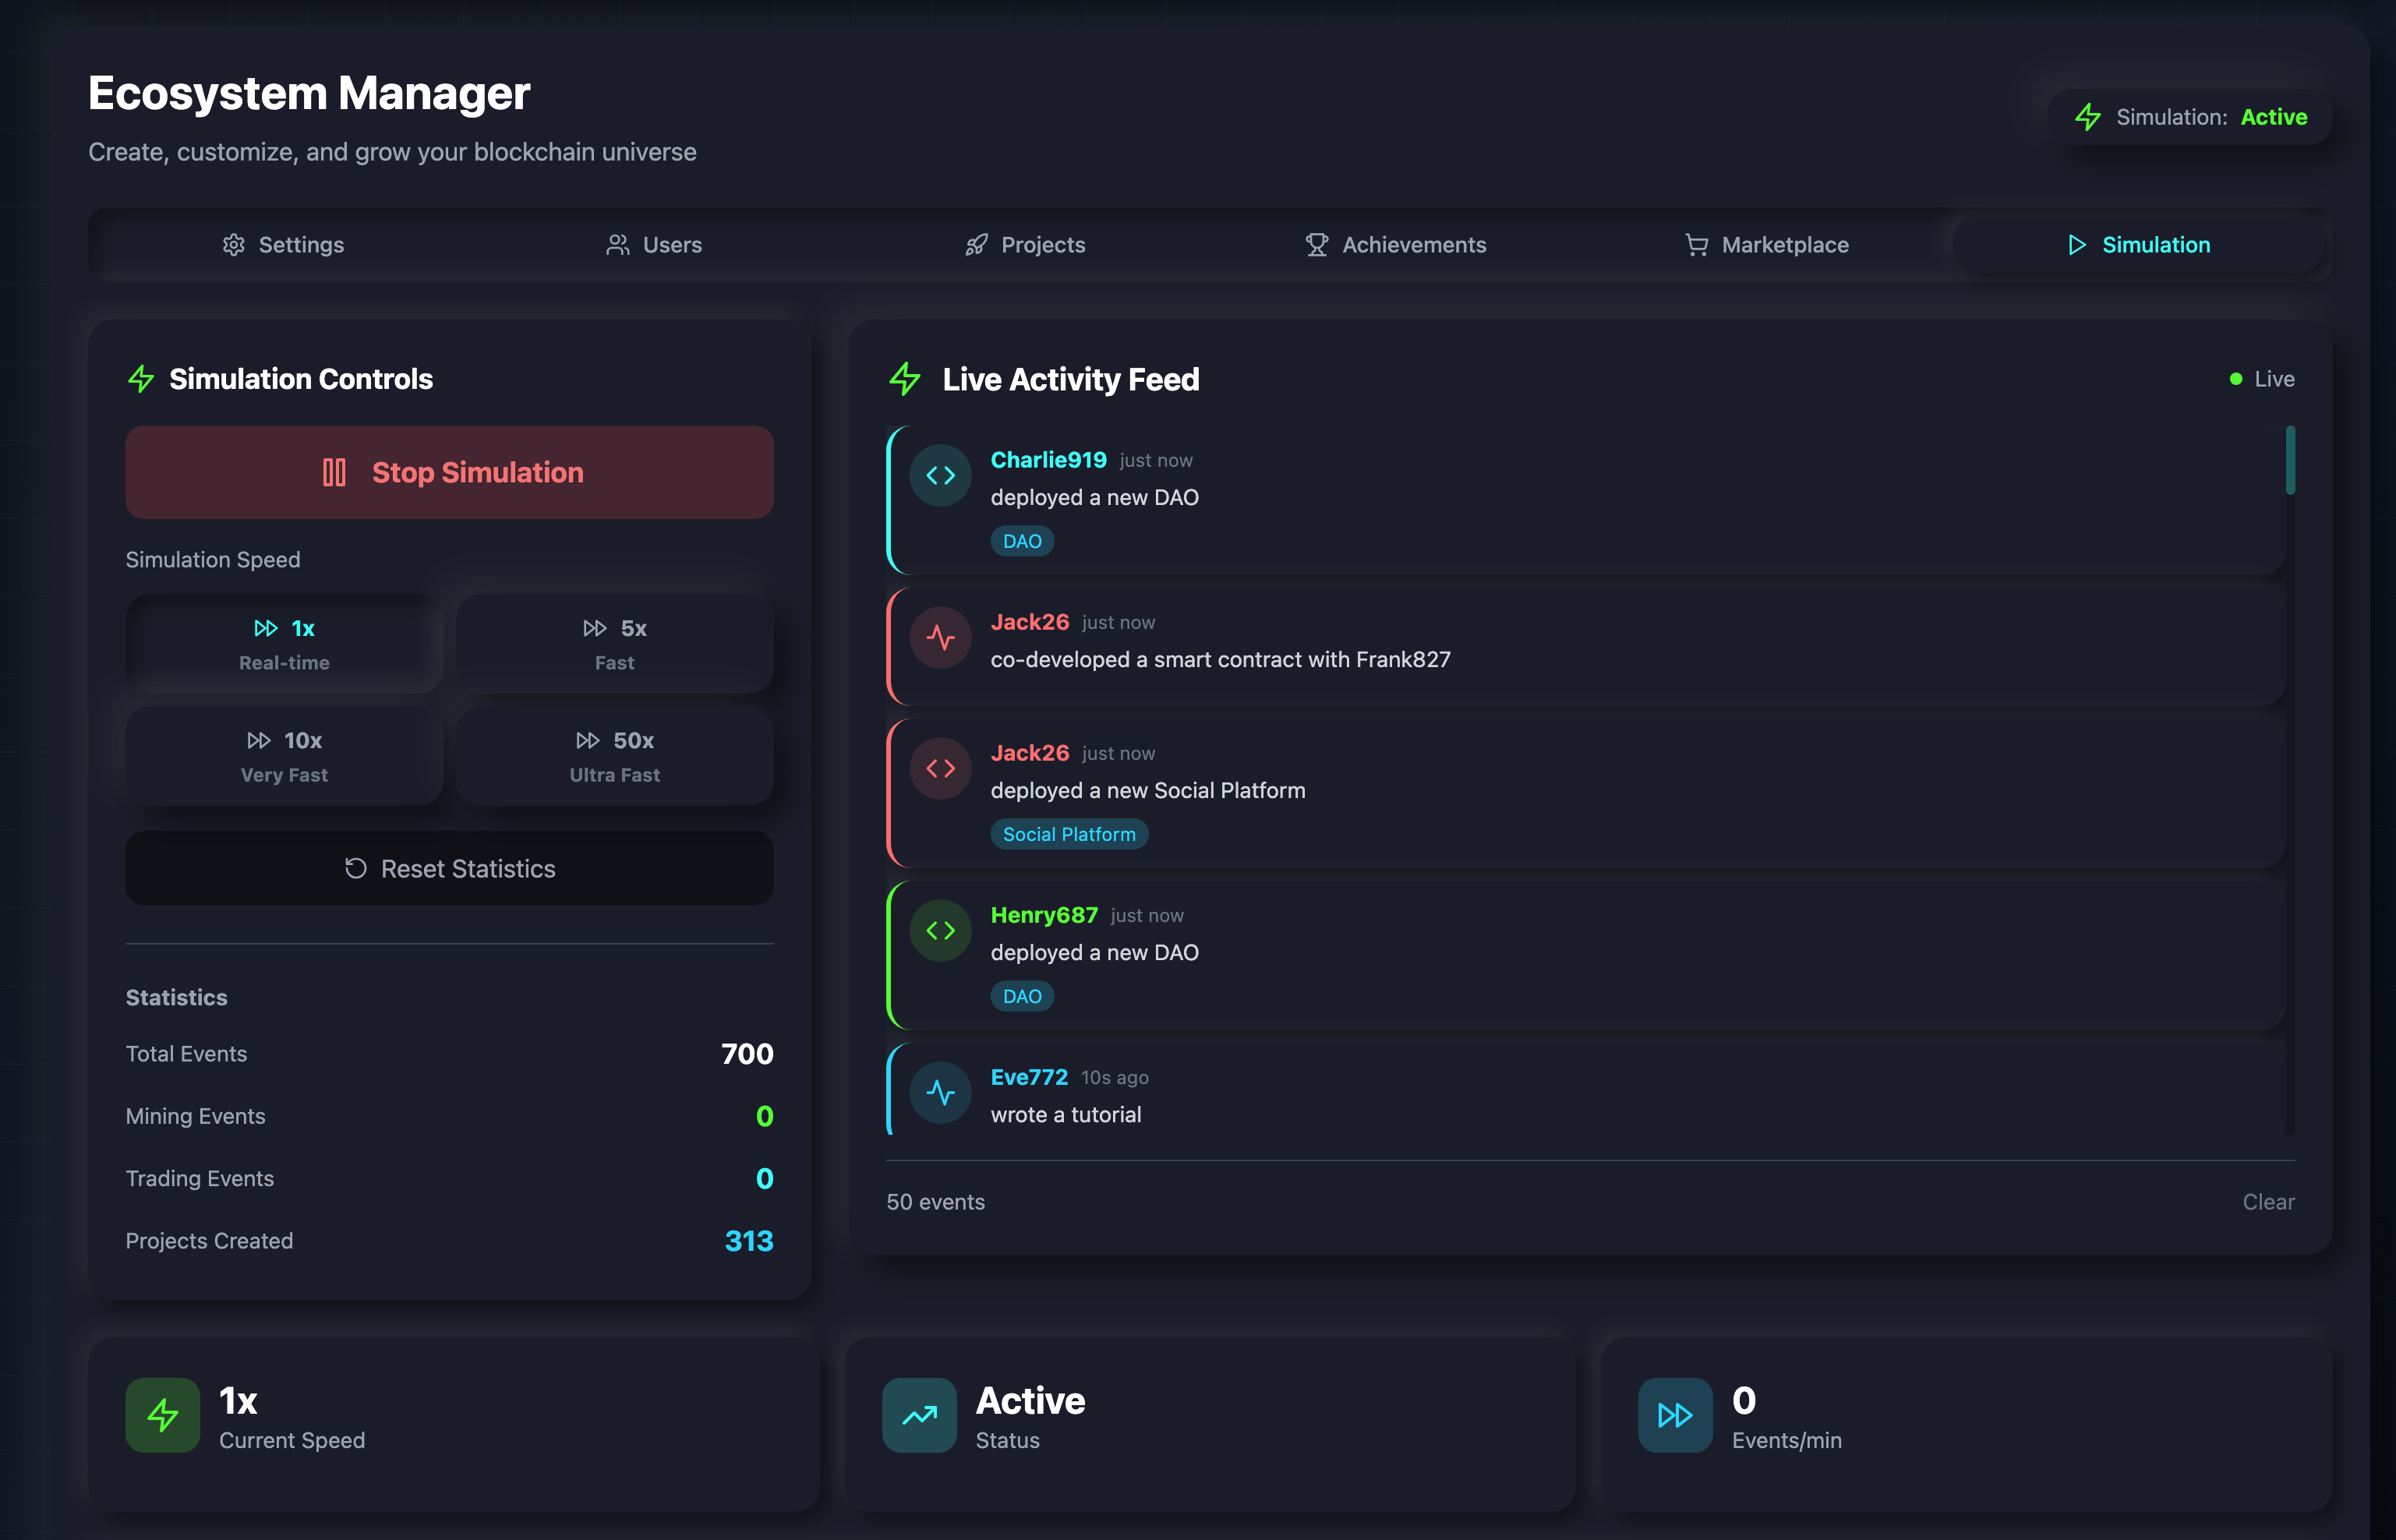Click the lightning icon in Live Activity Feed header
The width and height of the screenshot is (2396, 1540).
(x=905, y=379)
